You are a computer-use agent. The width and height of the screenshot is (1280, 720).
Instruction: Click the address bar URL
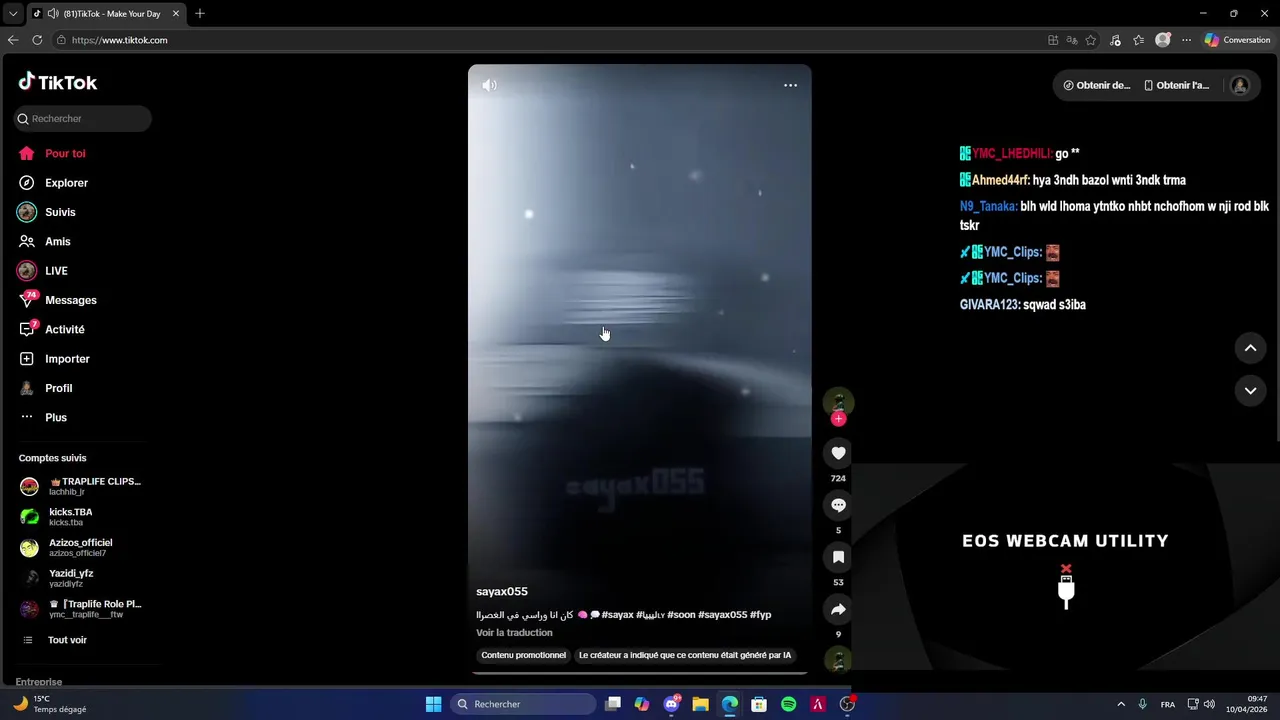pyautogui.click(x=119, y=40)
